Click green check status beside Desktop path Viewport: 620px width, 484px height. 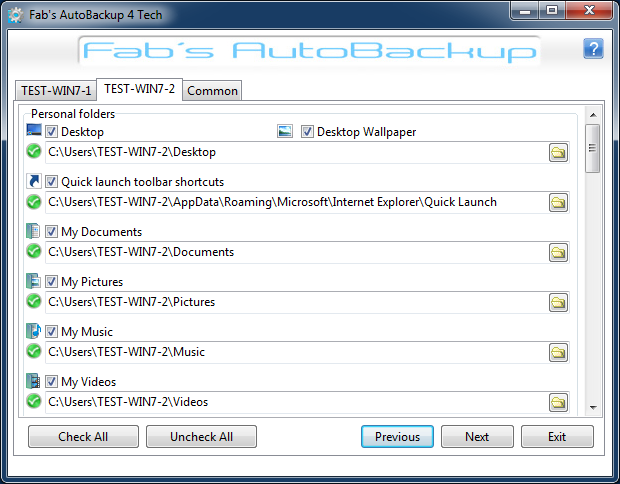(x=34, y=151)
